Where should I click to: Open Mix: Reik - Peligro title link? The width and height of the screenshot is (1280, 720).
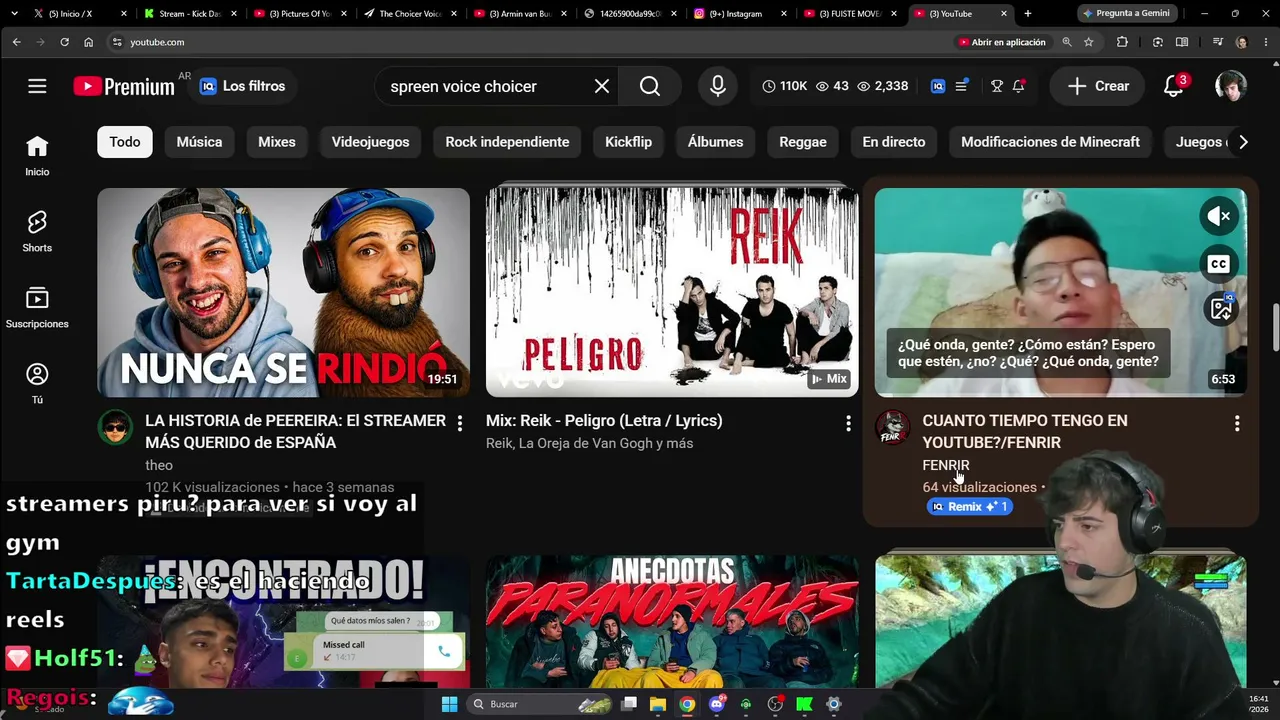[604, 421]
